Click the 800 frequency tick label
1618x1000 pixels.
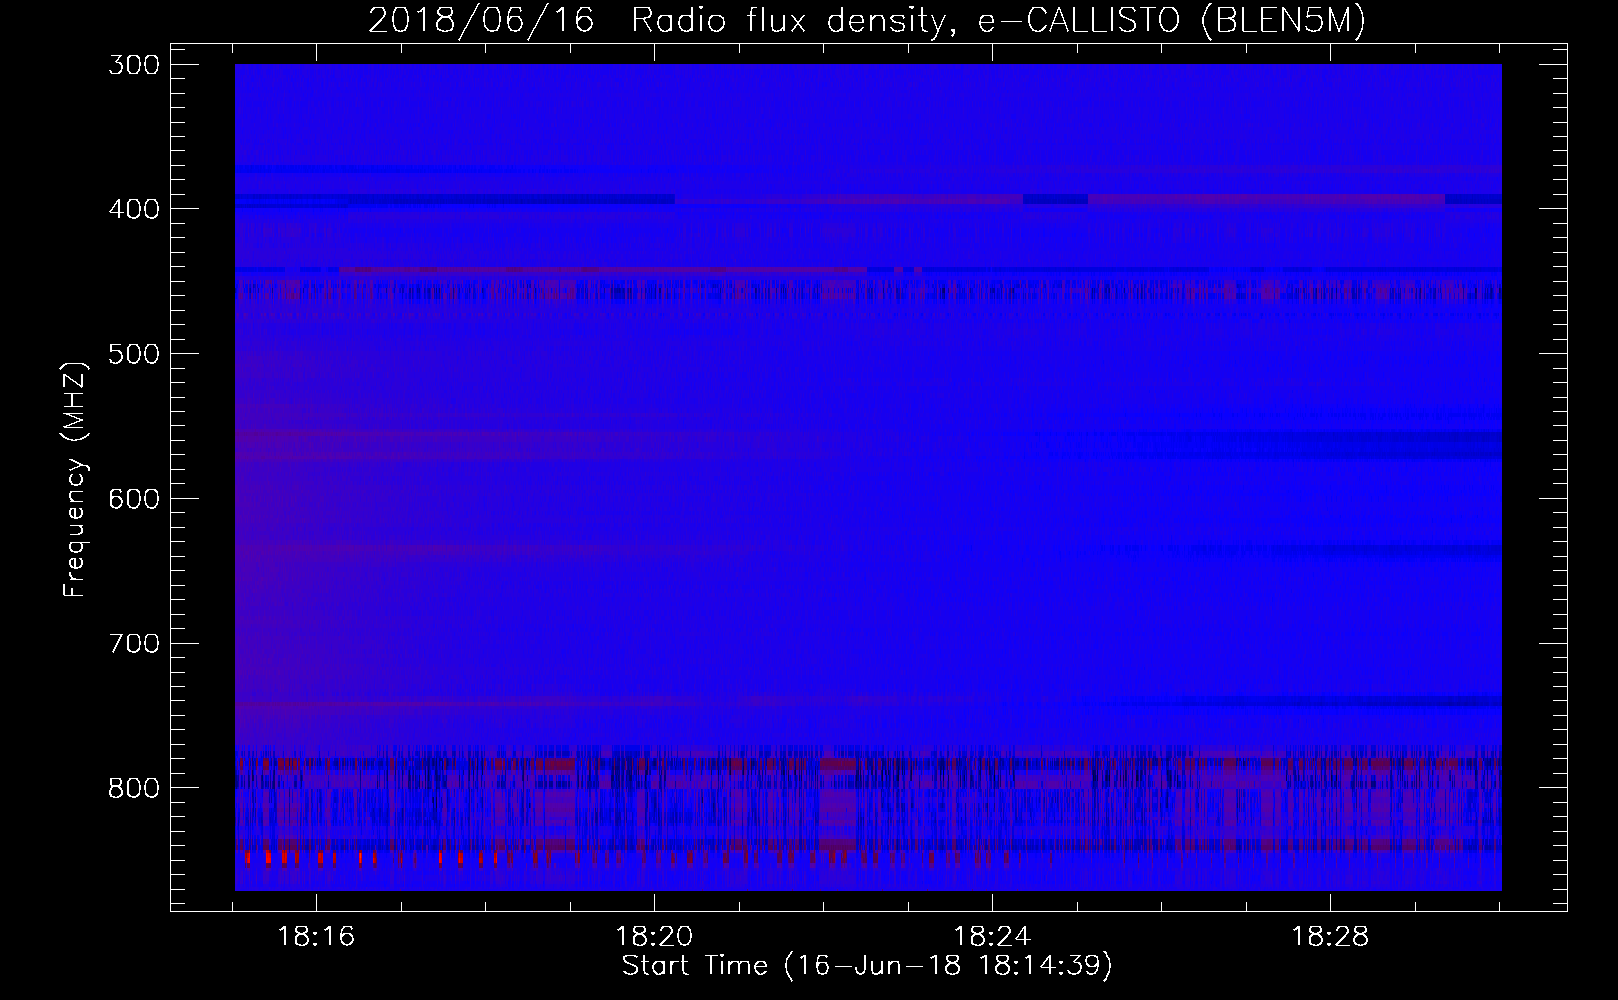[134, 788]
